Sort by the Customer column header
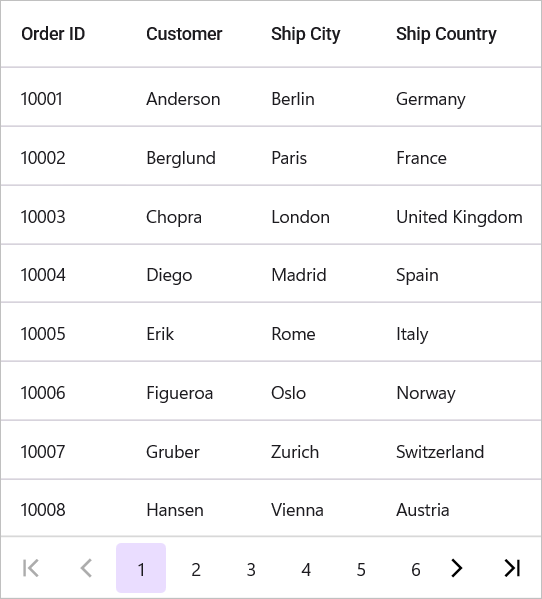This screenshot has height=599, width=542. 184,34
